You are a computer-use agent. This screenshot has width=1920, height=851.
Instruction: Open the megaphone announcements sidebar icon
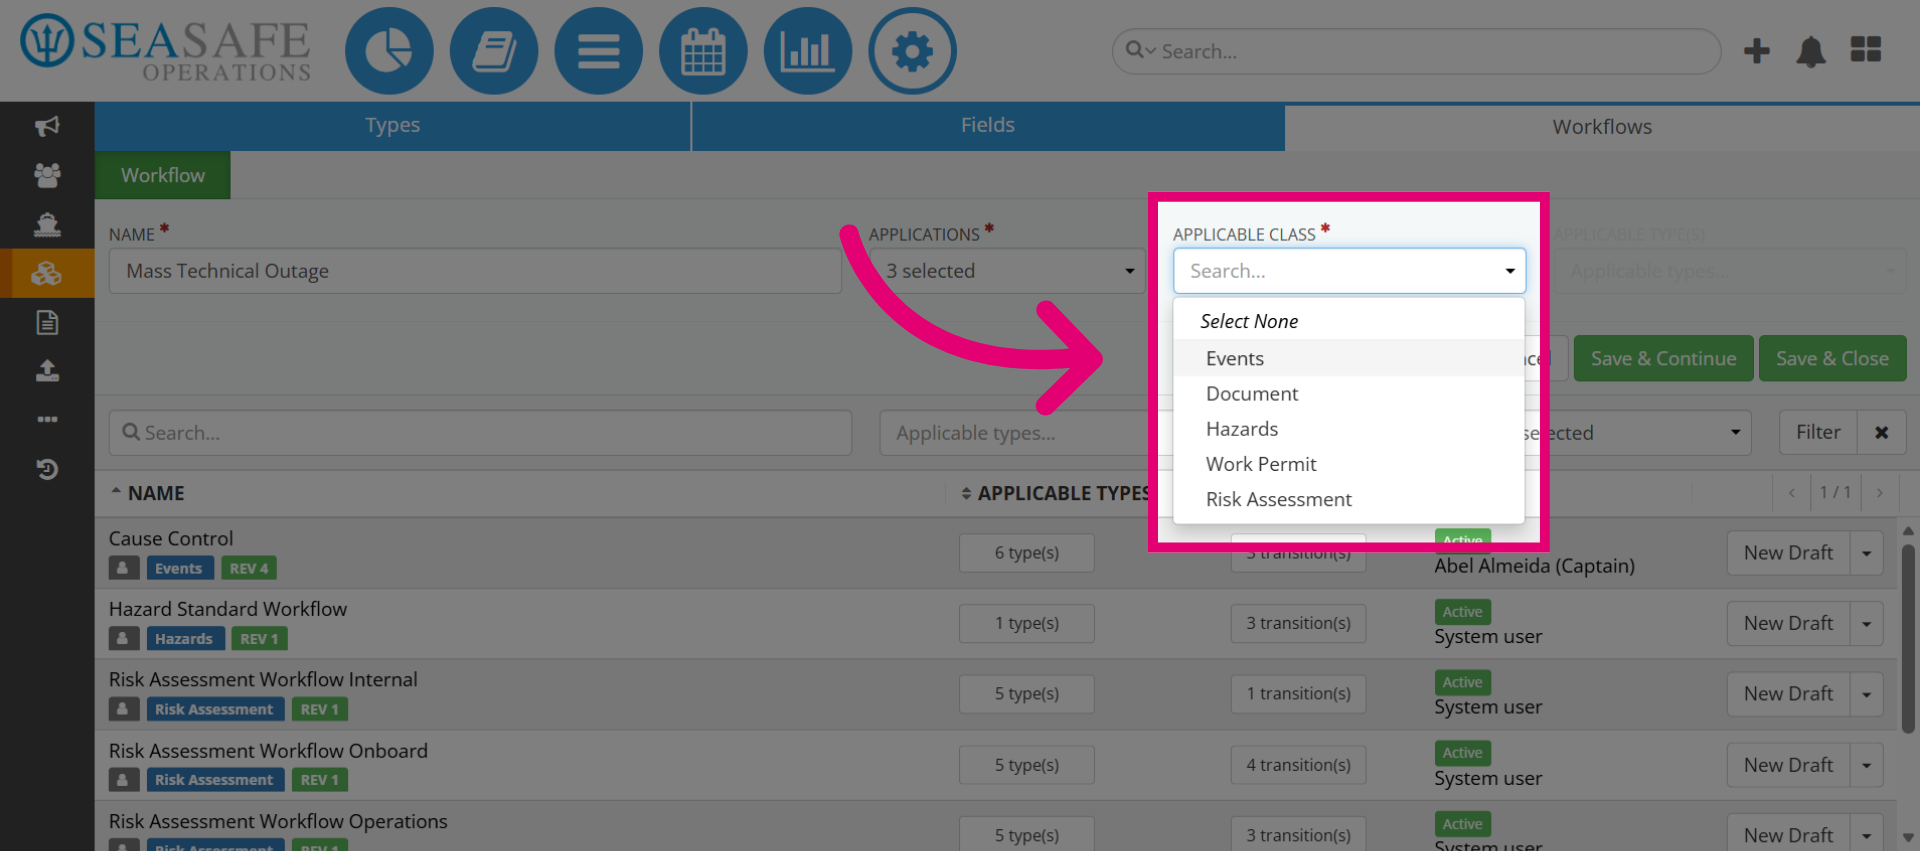click(x=47, y=126)
